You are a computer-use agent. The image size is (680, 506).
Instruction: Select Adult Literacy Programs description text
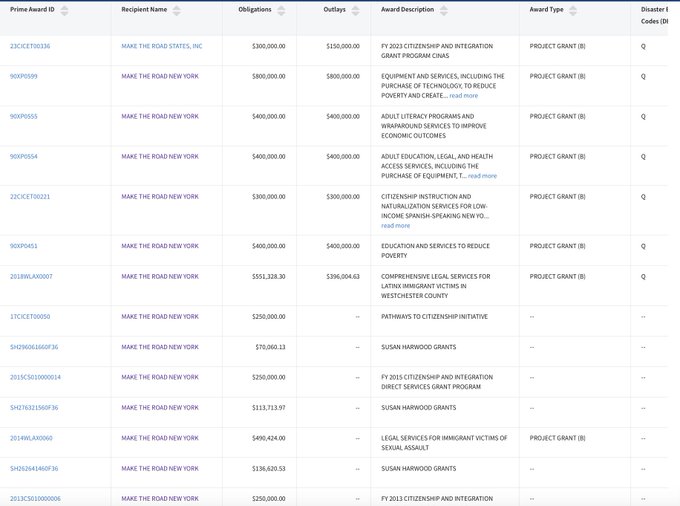point(434,126)
